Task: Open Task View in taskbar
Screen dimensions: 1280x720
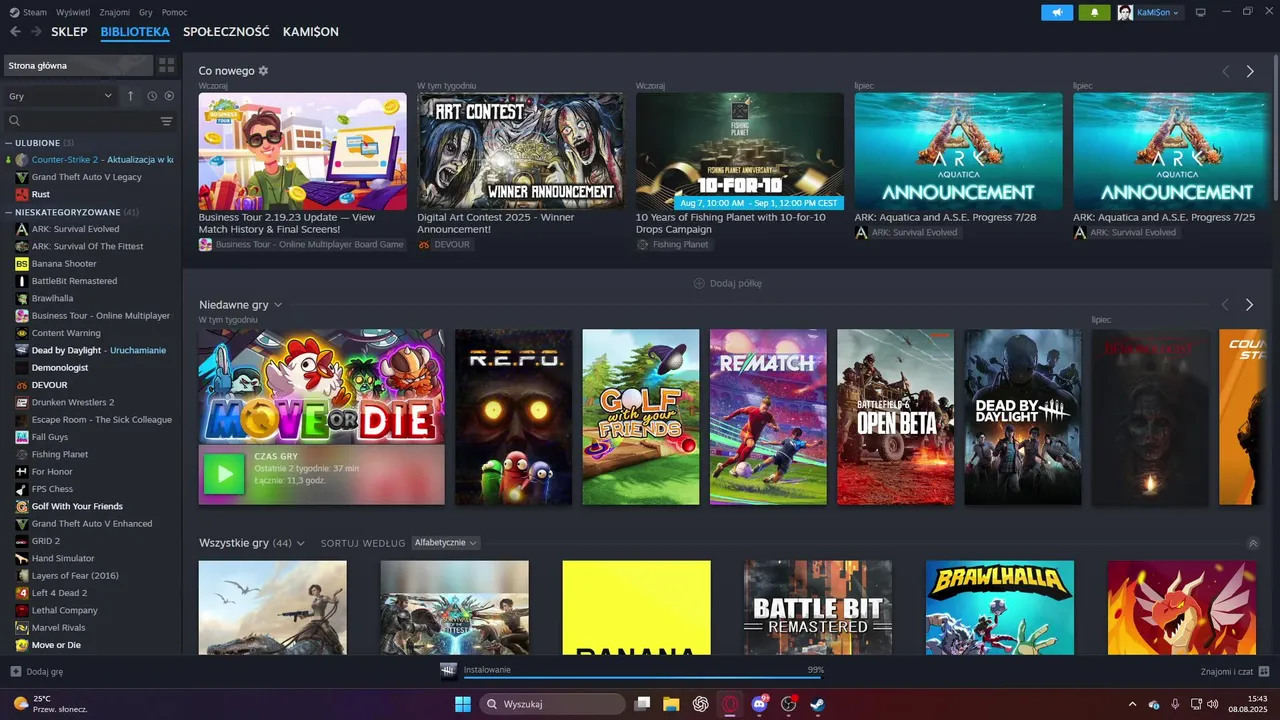Action: pos(643,704)
